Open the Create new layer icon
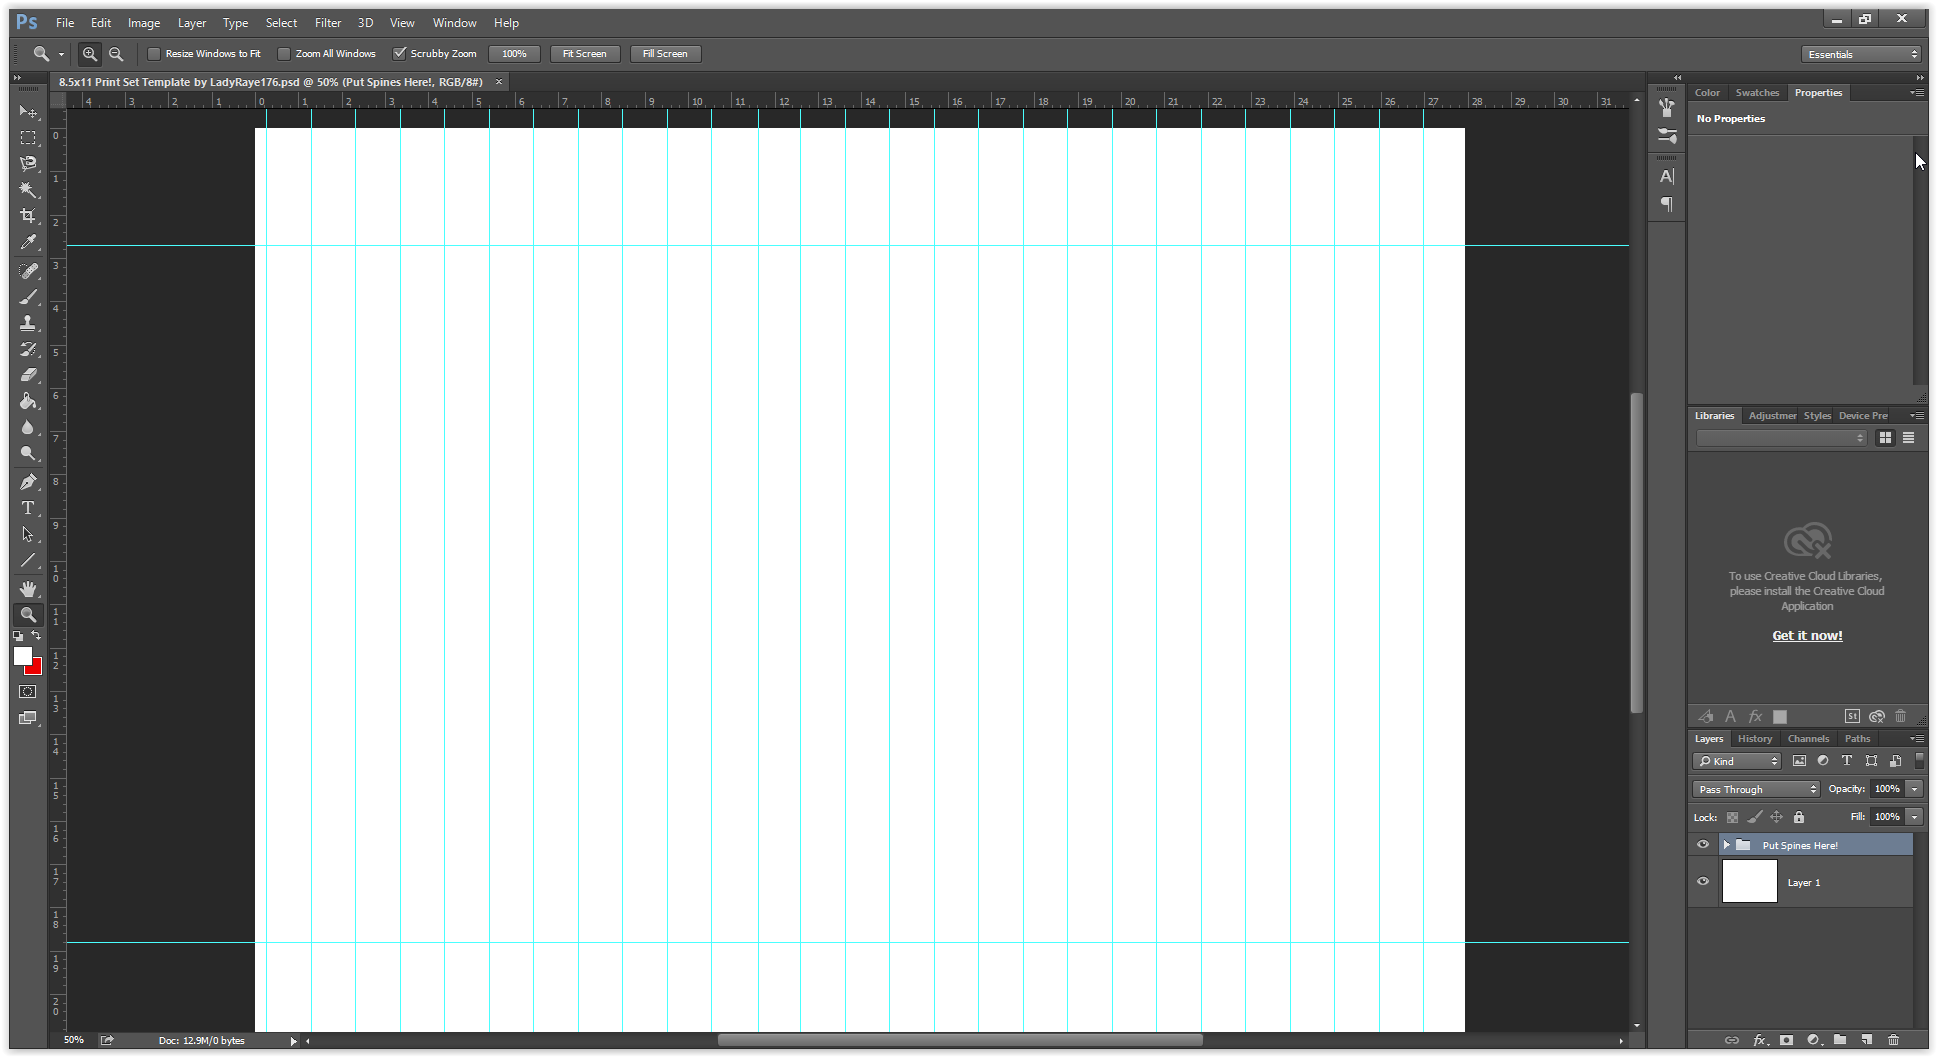The width and height of the screenshot is (1937, 1057). (x=1866, y=1040)
